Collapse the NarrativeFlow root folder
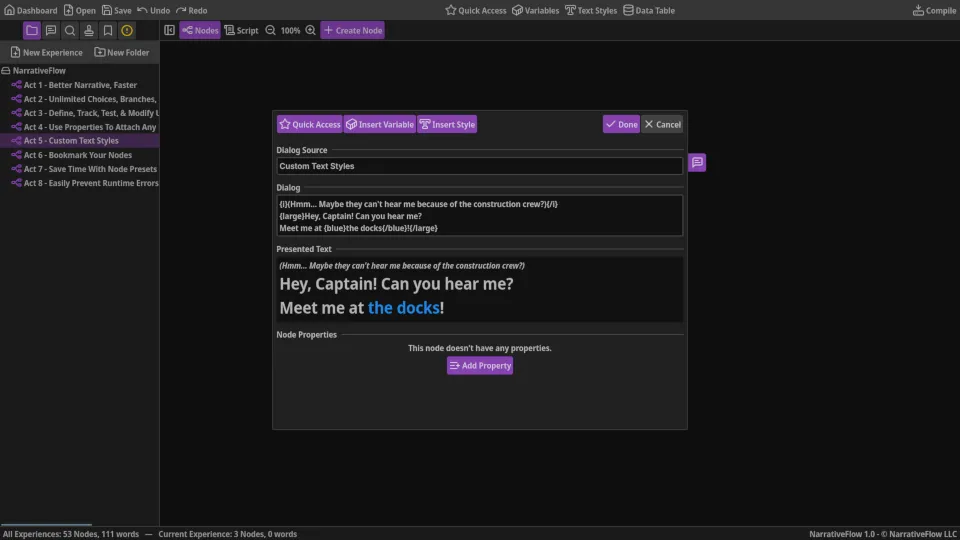Image resolution: width=960 pixels, height=540 pixels. tap(6, 71)
